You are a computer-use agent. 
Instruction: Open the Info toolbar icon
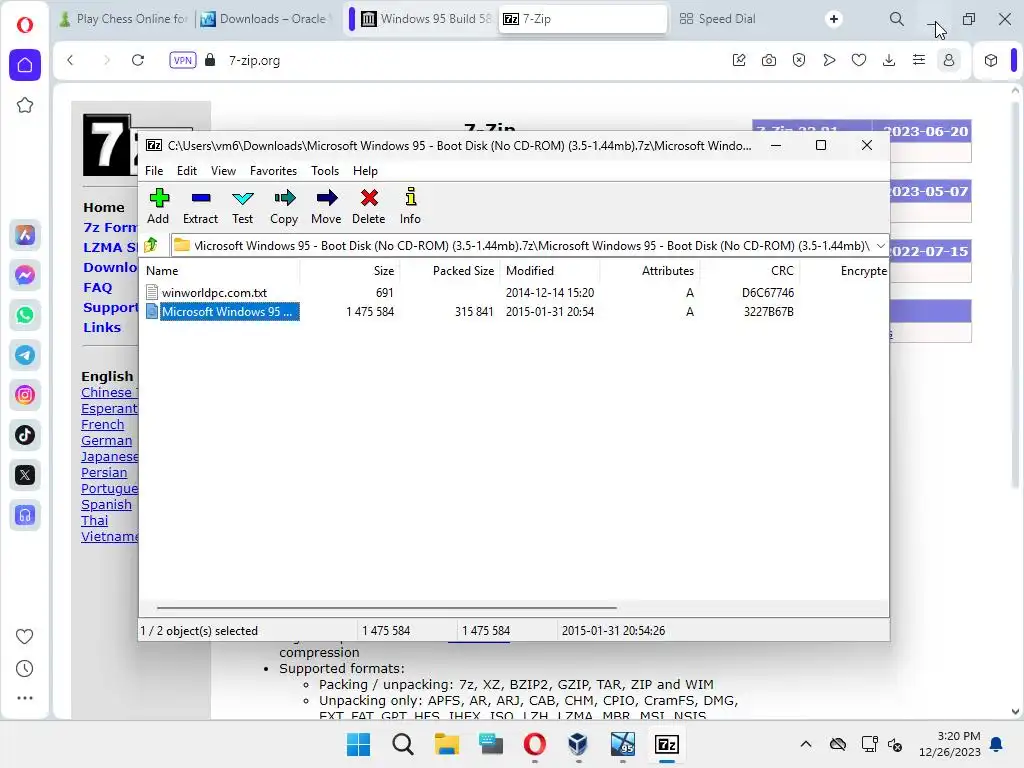pos(410,206)
